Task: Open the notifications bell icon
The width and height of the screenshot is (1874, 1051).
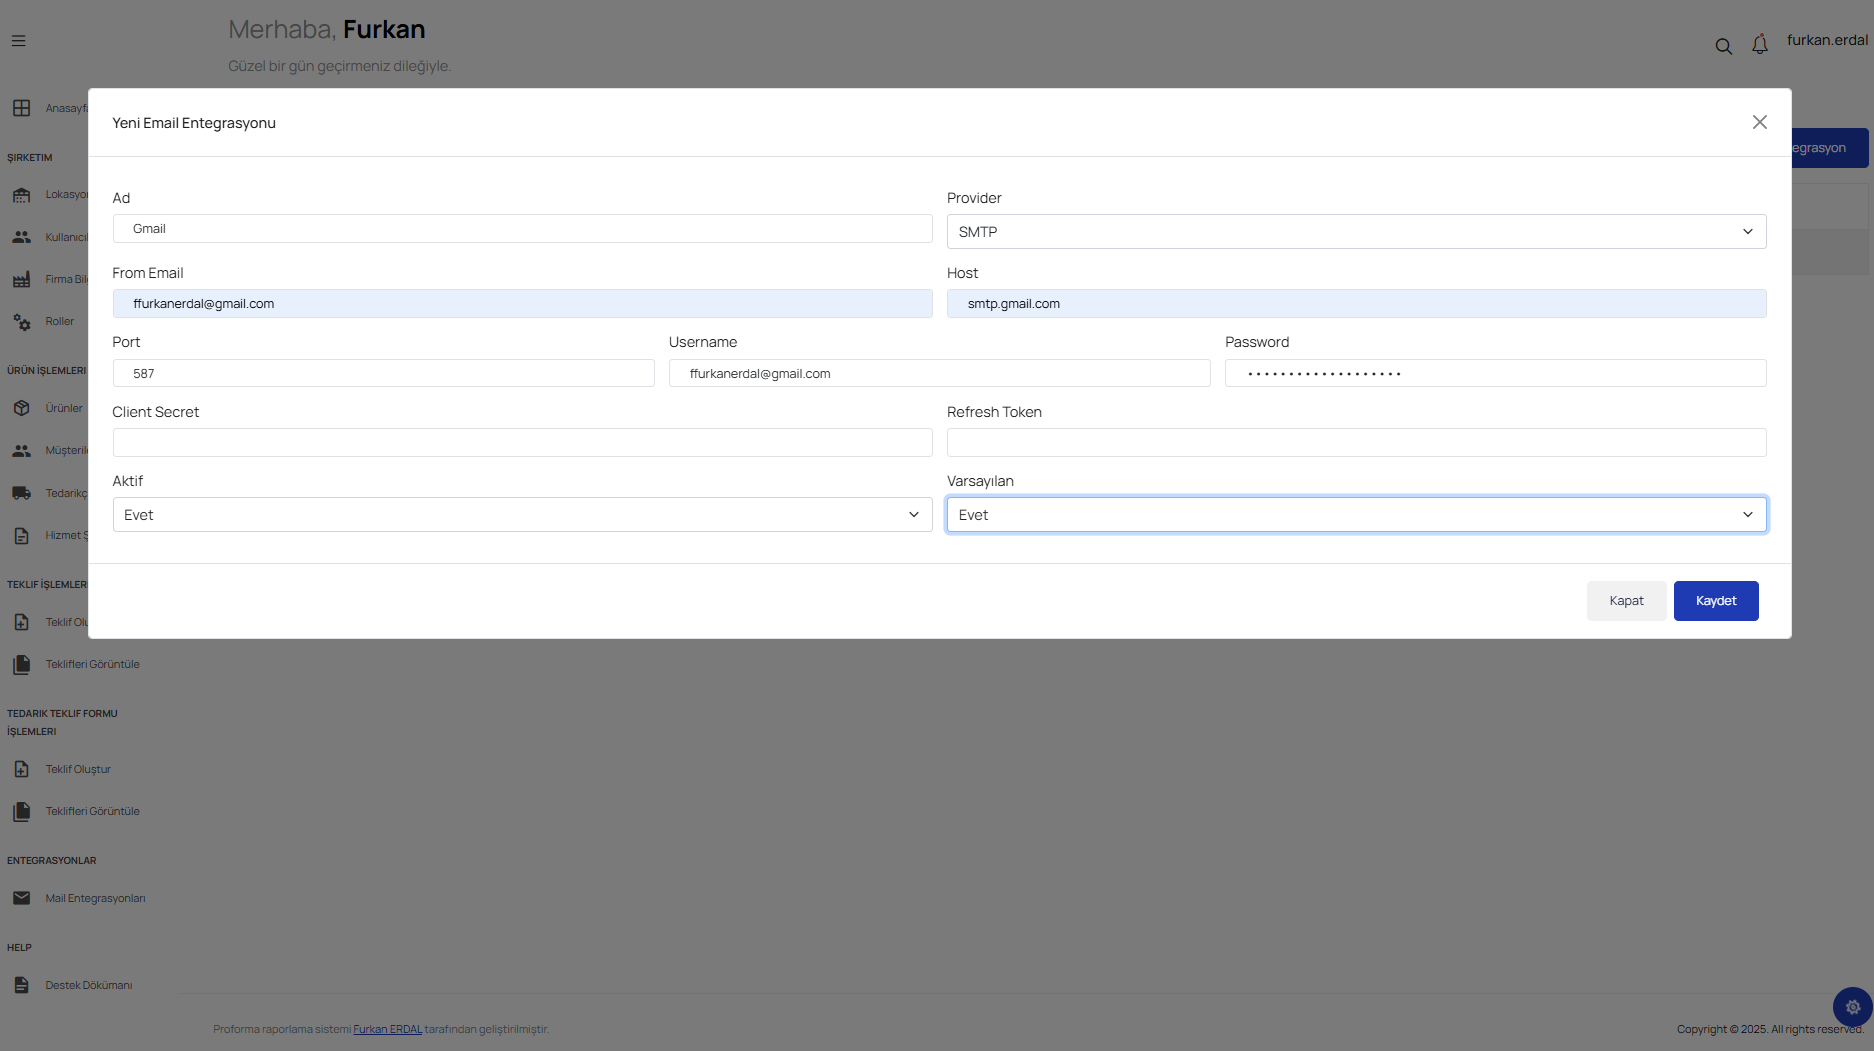Action: click(x=1760, y=44)
